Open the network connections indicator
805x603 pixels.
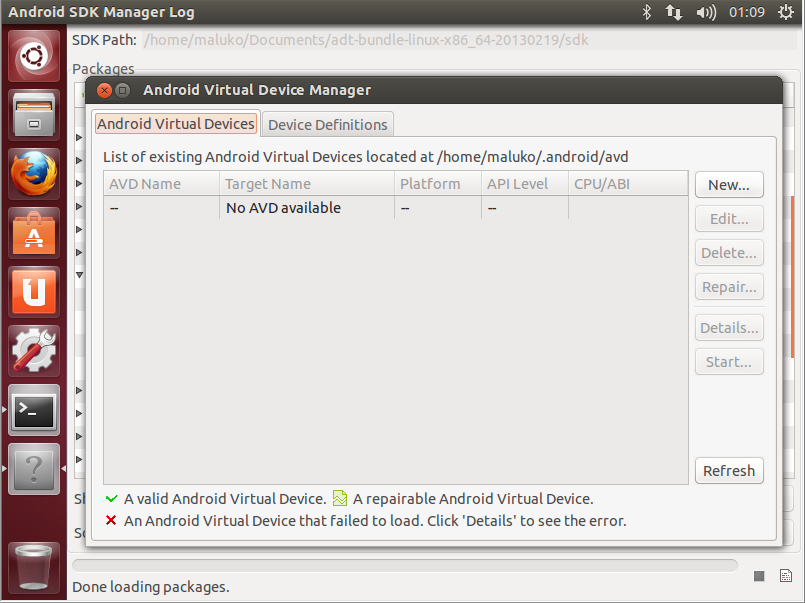(x=674, y=12)
